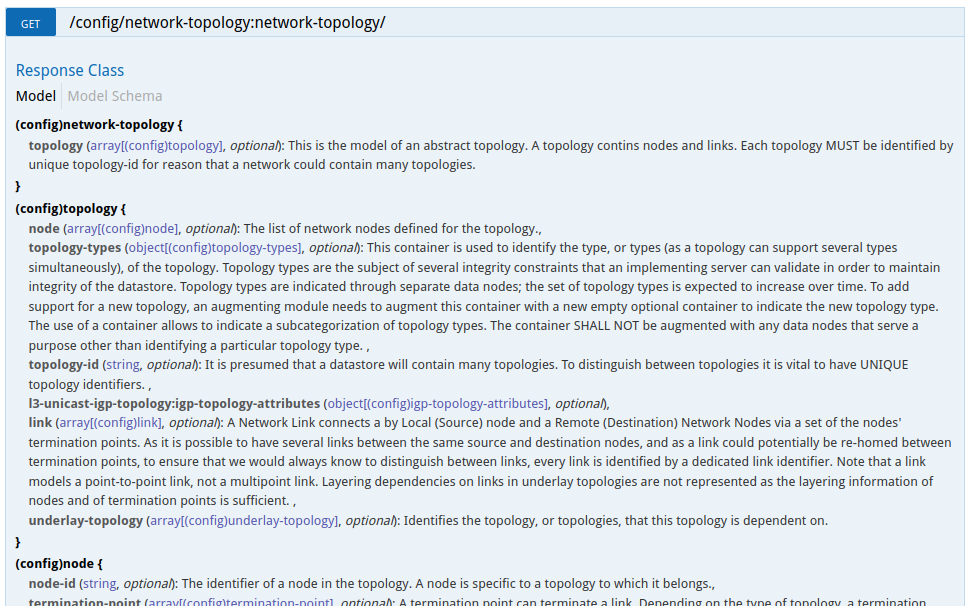Click the string type of node-id
Screen dimensions: 972x606
99,584
